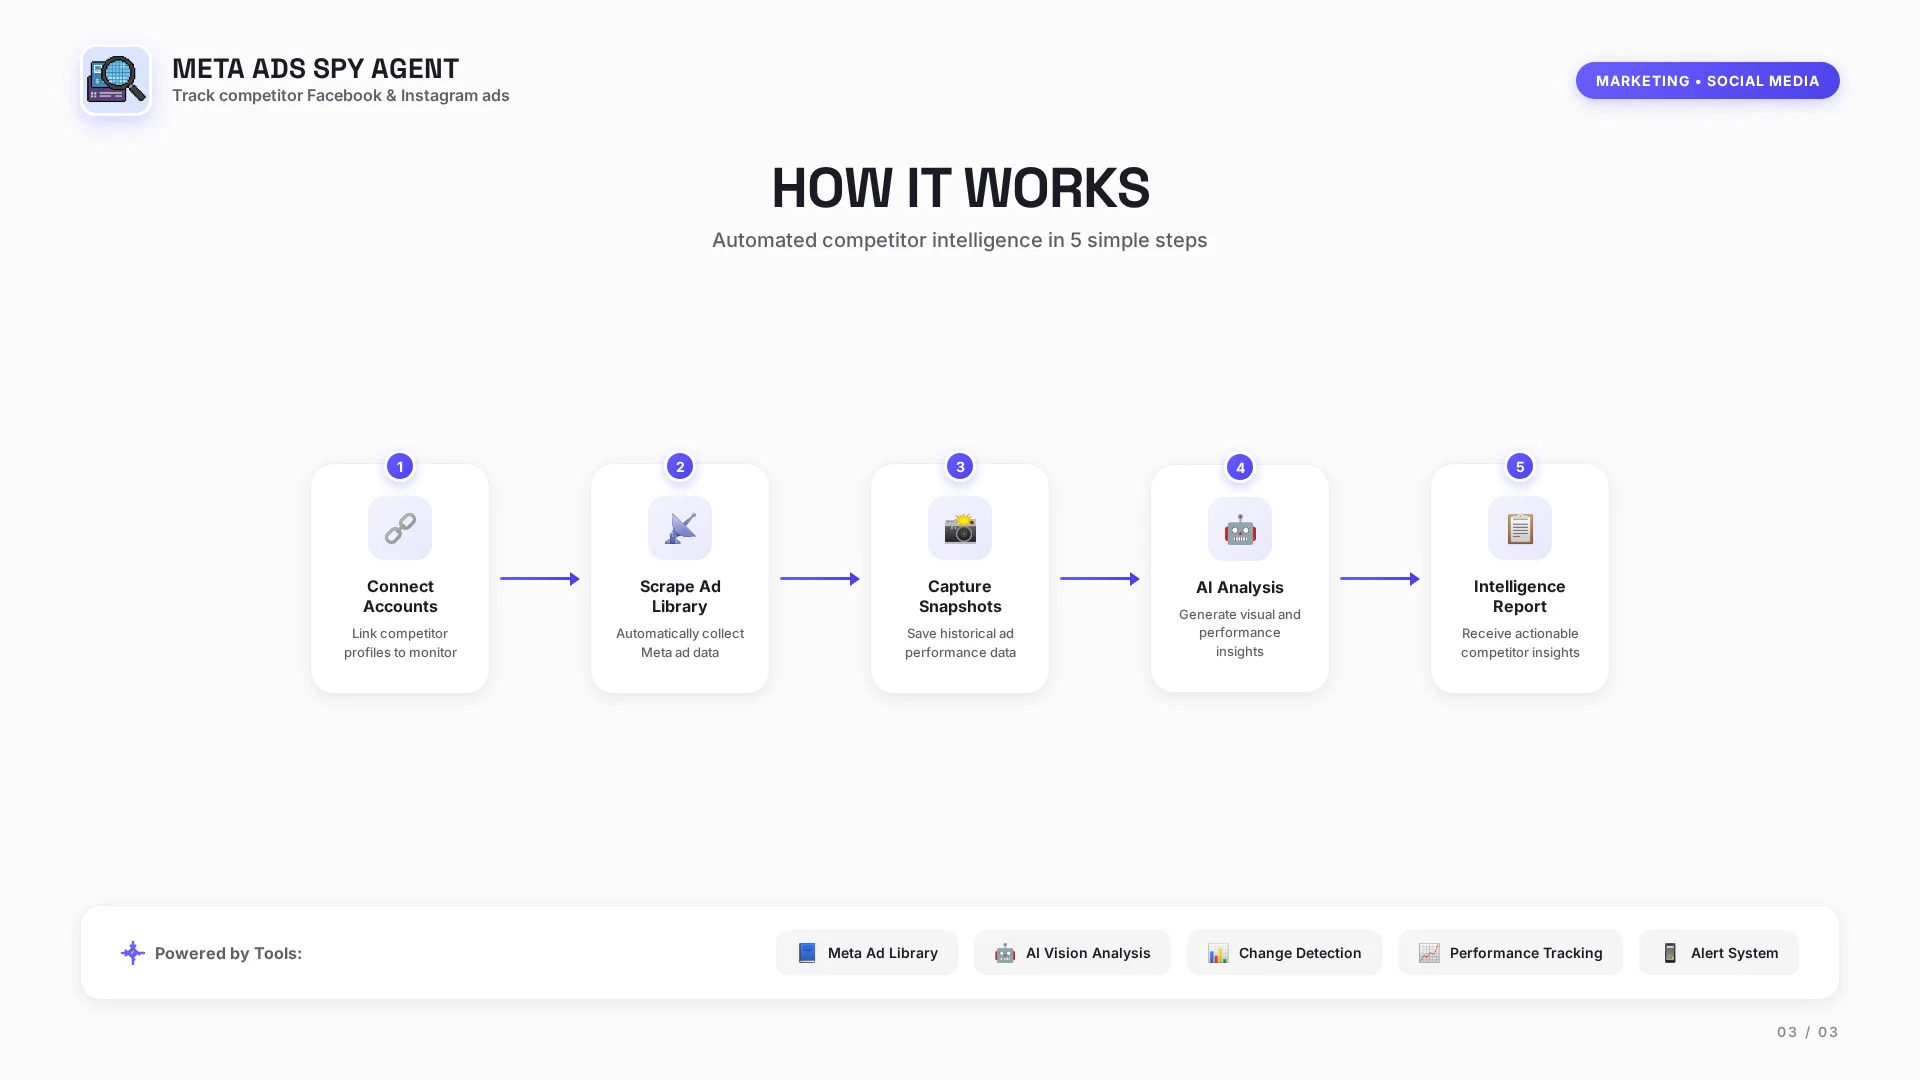Click the step 1 number badge
1920x1080 pixels.
(400, 466)
